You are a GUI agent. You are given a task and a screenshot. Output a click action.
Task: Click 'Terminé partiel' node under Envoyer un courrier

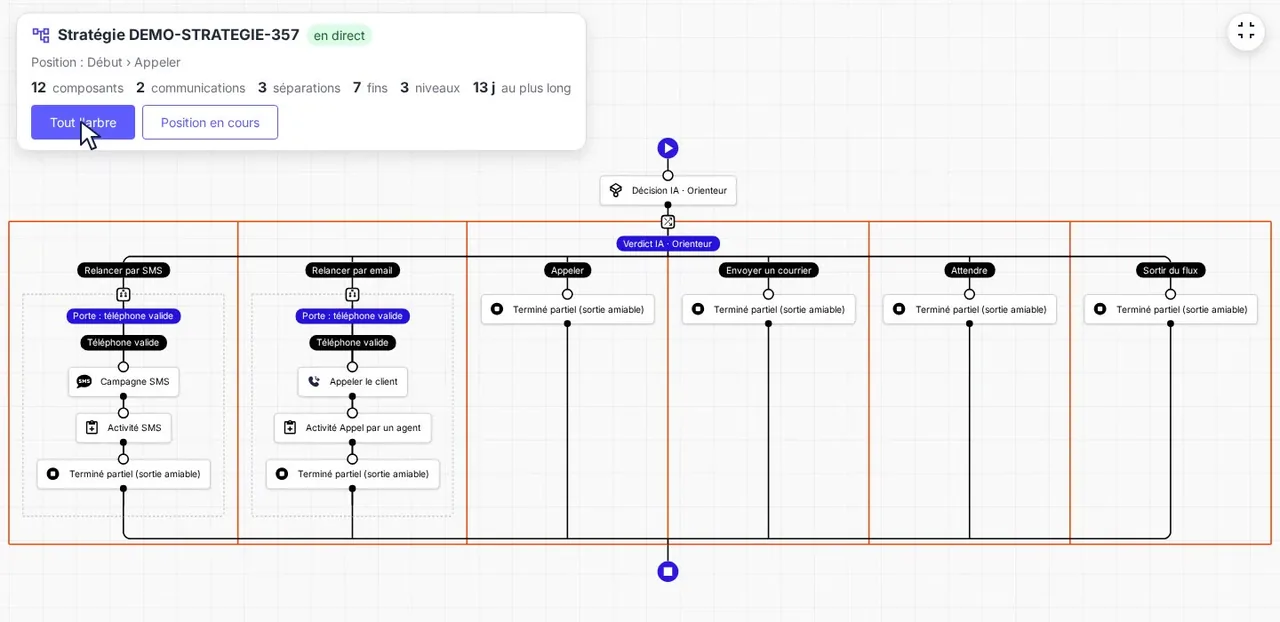tap(769, 309)
